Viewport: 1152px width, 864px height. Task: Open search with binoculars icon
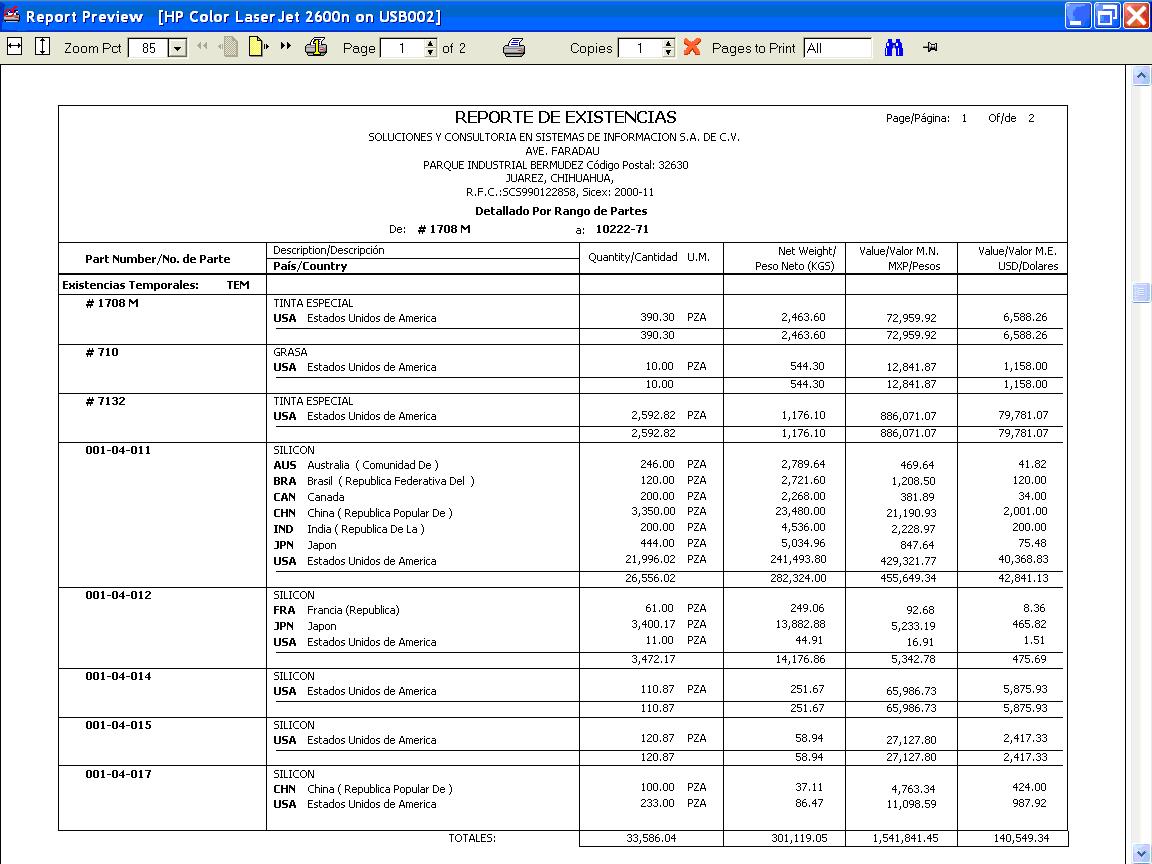pyautogui.click(x=893, y=48)
